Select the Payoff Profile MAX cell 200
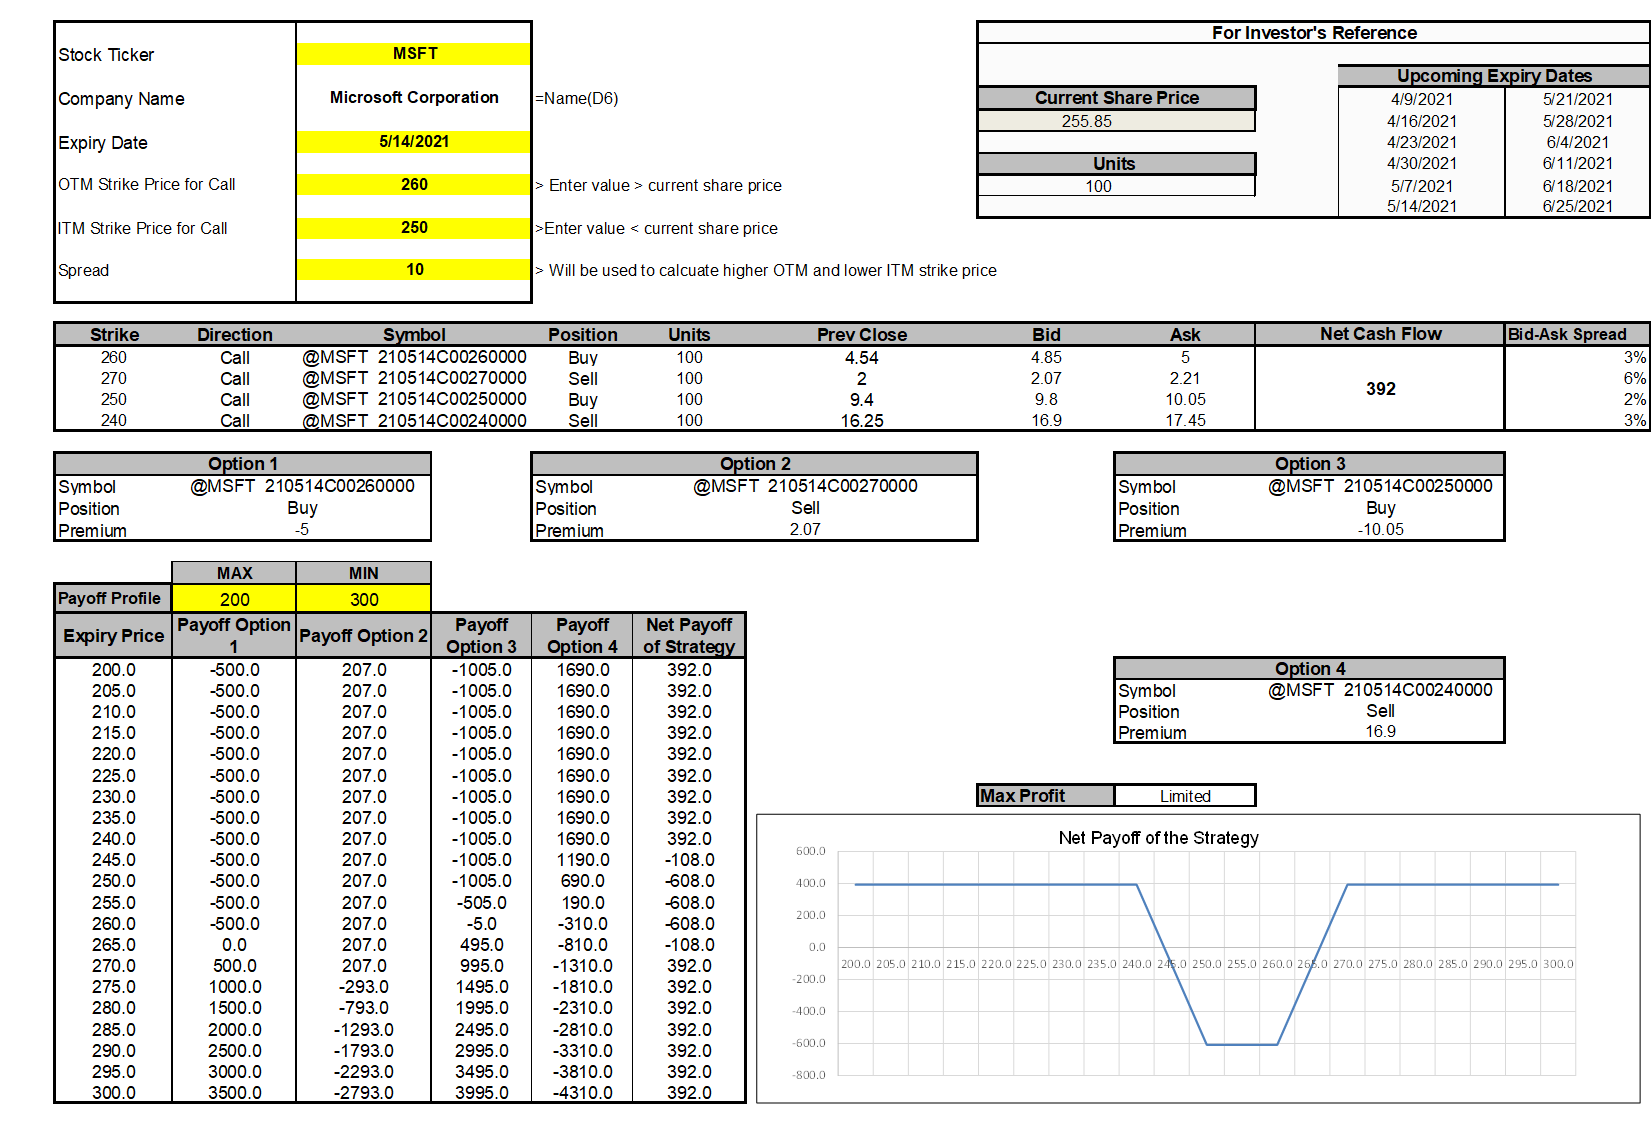This screenshot has height=1125, width=1652. (x=234, y=599)
